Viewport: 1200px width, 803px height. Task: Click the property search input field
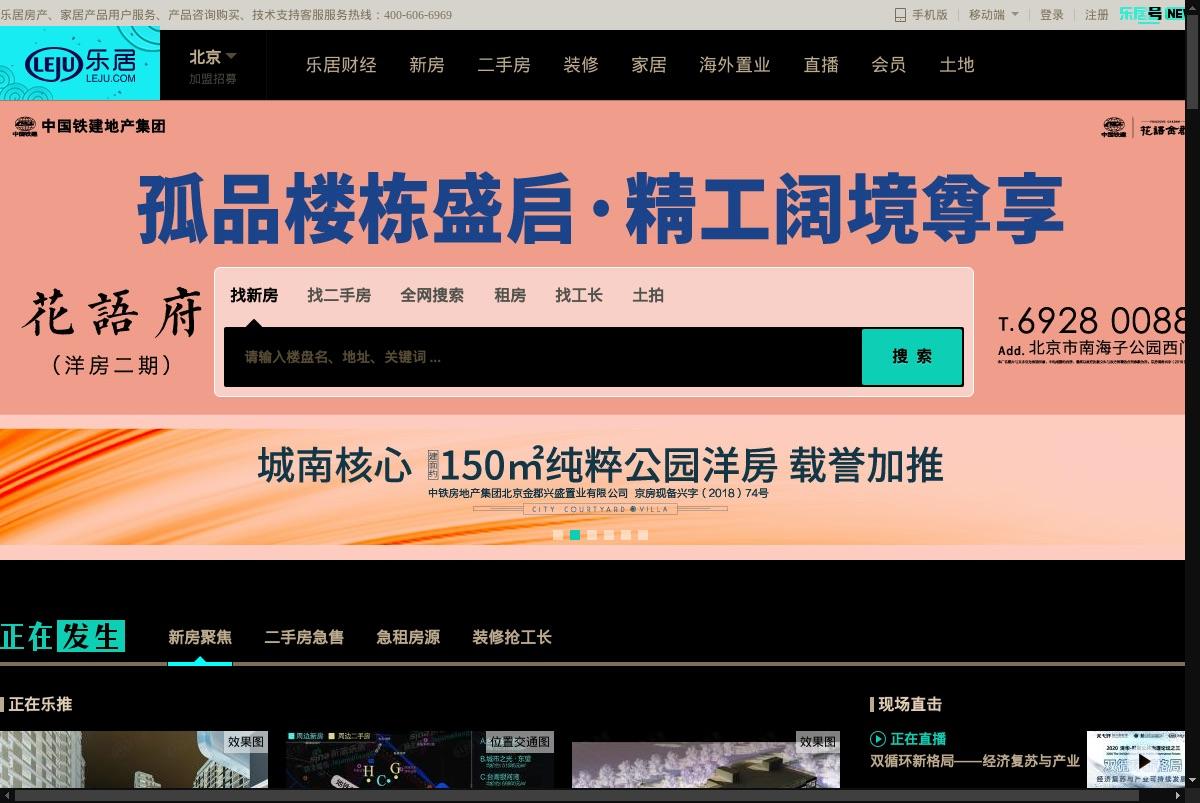543,357
